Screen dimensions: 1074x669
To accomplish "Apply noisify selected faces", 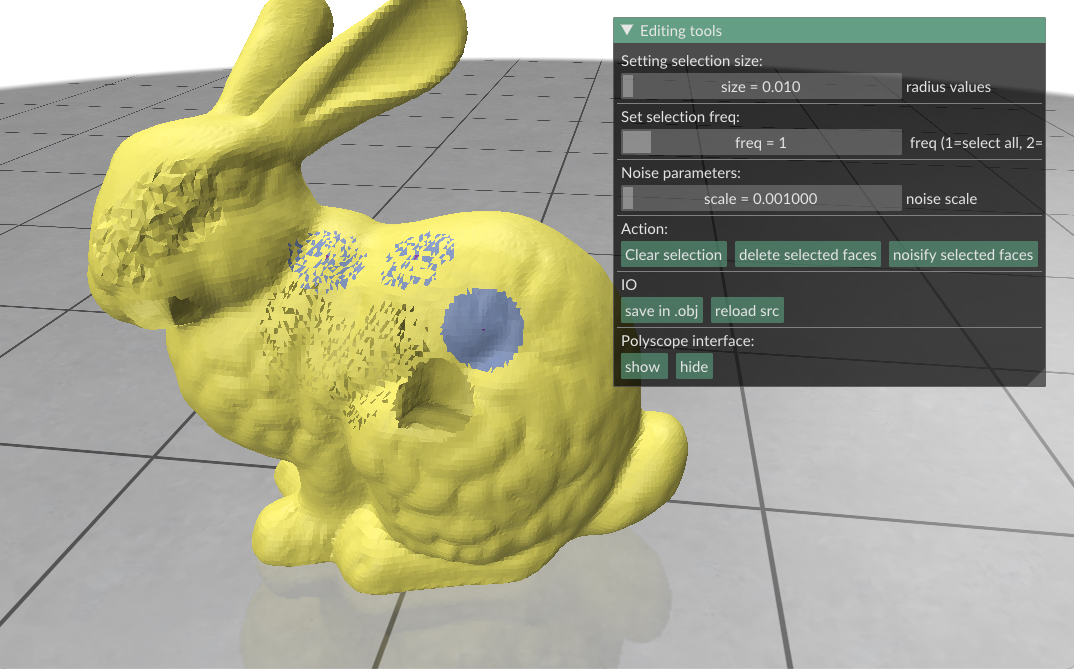I will 962,255.
